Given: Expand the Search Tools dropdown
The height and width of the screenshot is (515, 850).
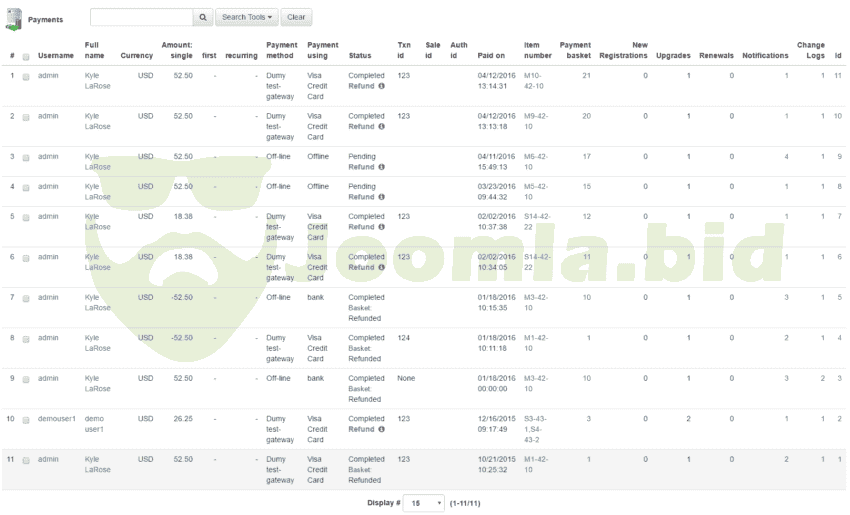Looking at the screenshot, I should [x=246, y=17].
